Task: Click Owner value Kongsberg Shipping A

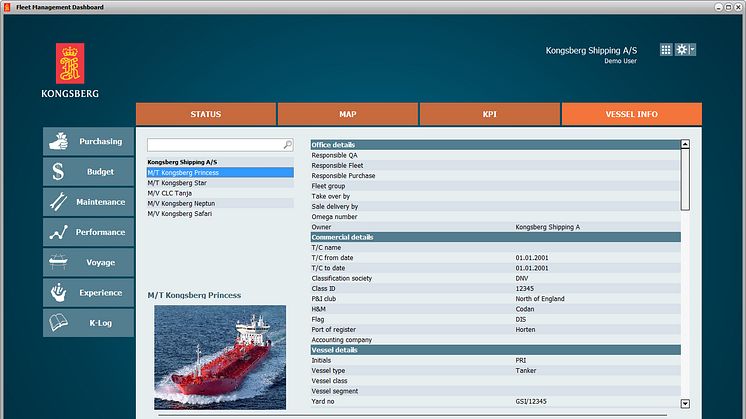Action: [x=548, y=227]
